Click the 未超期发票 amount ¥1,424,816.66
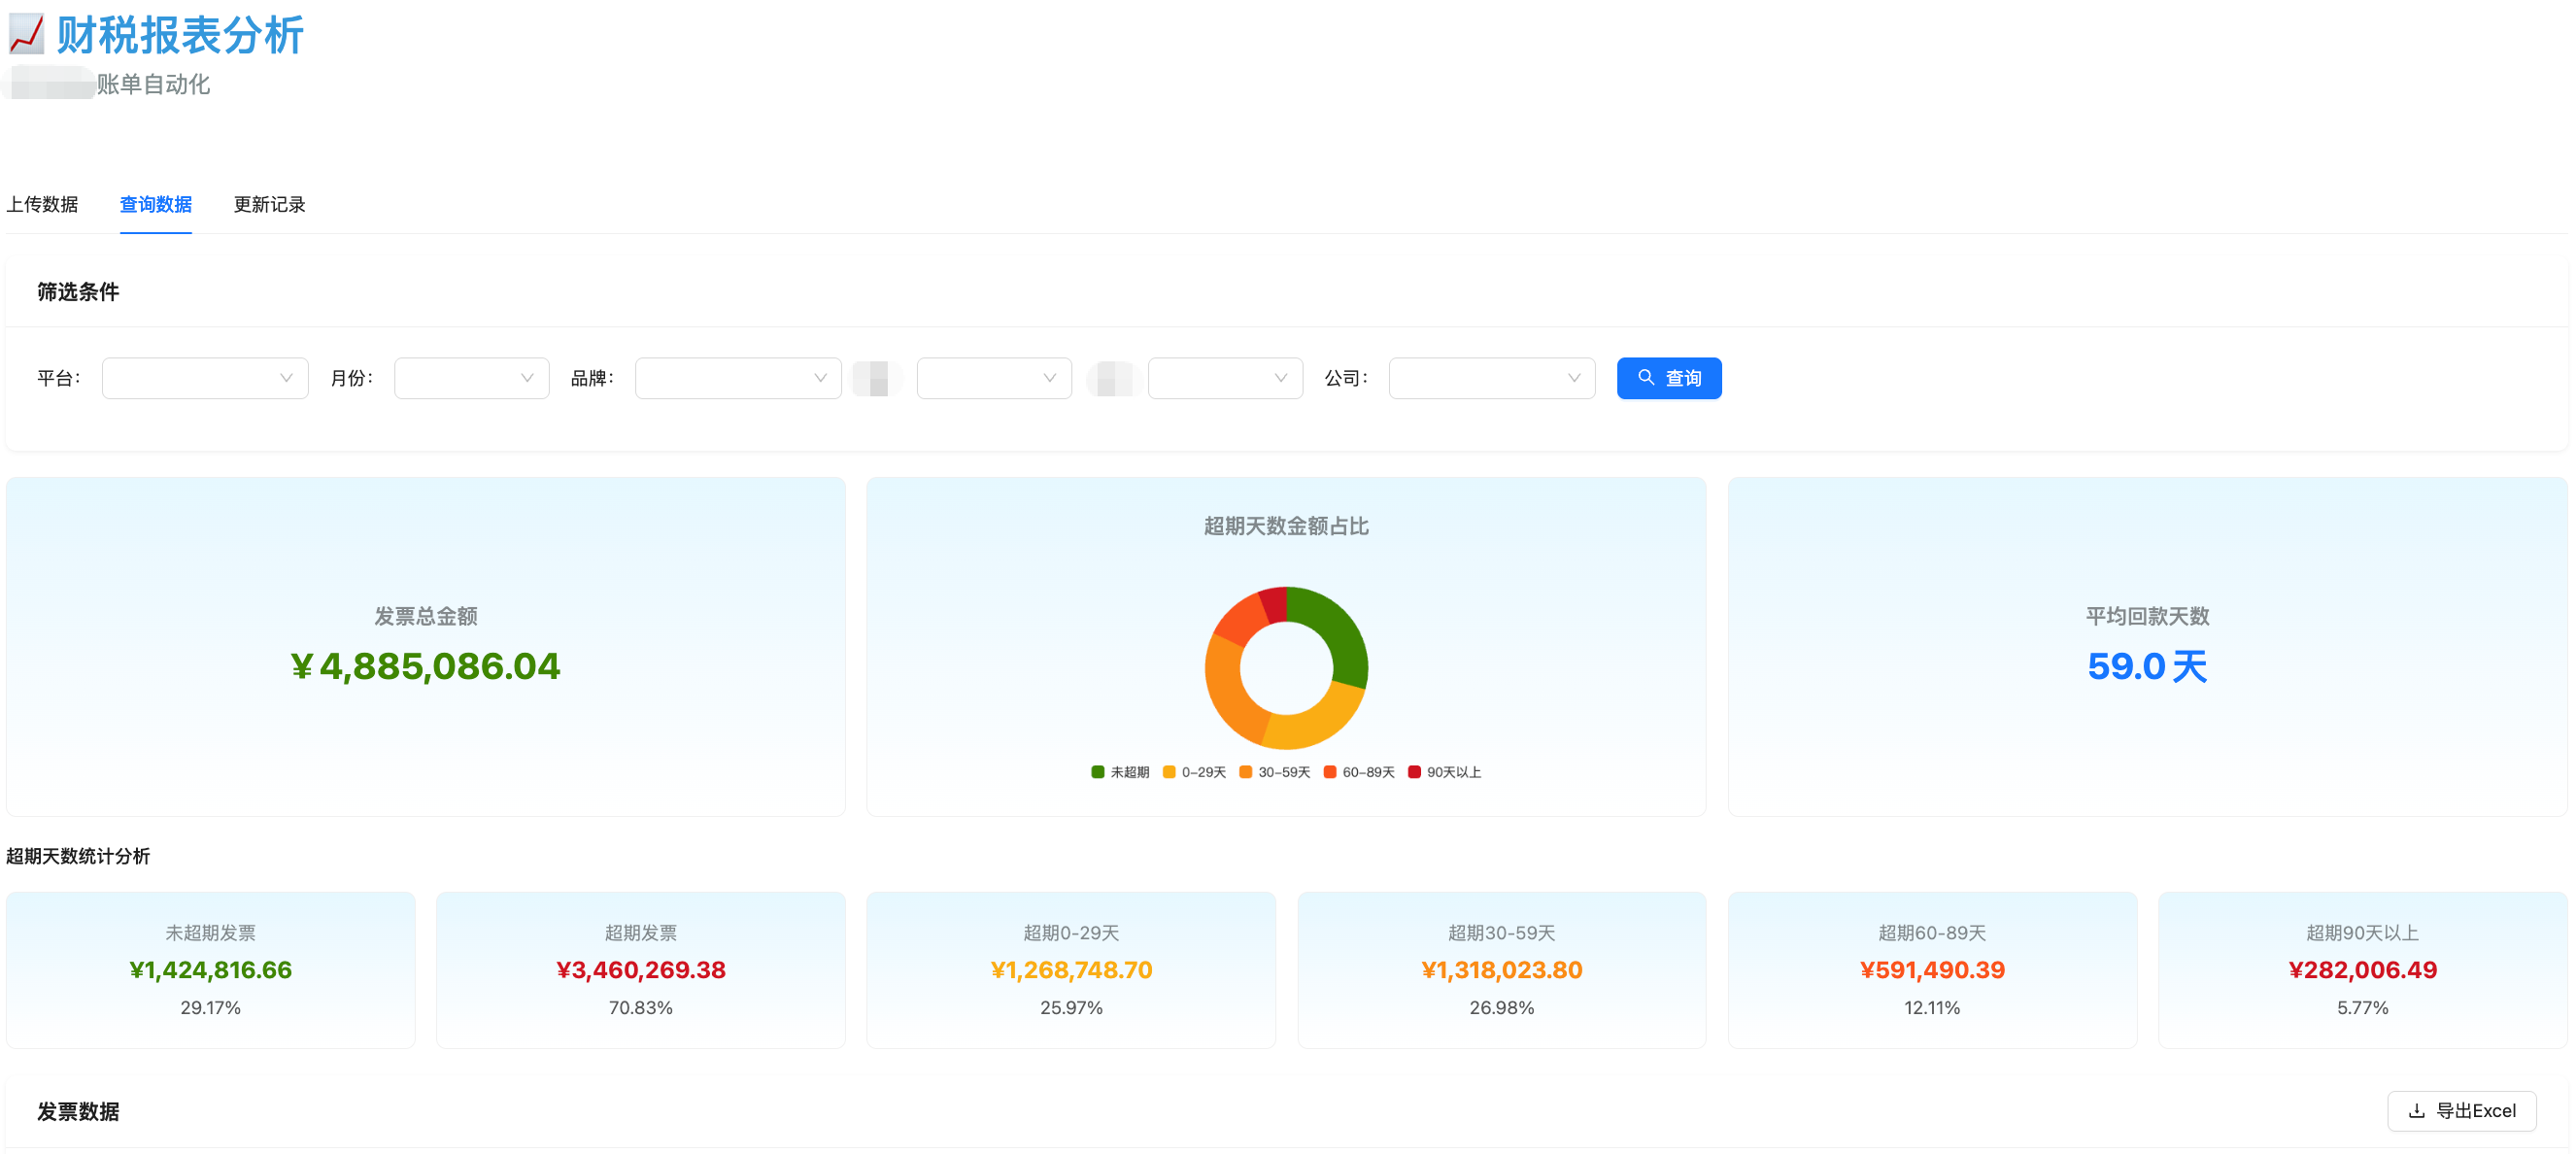 [211, 970]
